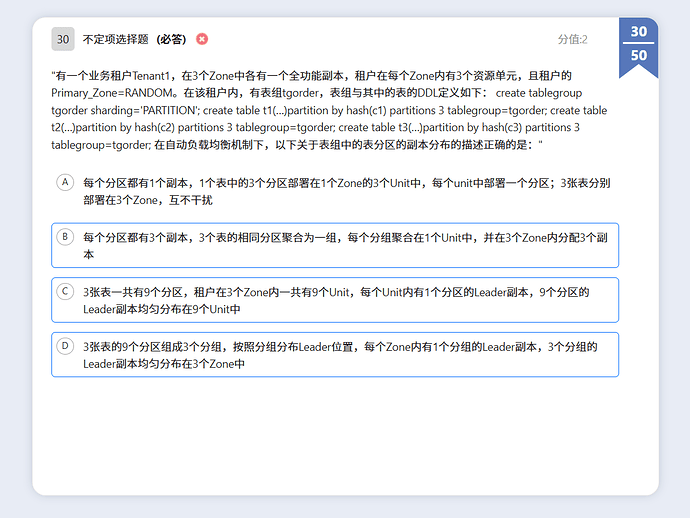Image resolution: width=690 pixels, height=518 pixels.
Task: Select the circled letter C option marker
Action: [x=65, y=291]
